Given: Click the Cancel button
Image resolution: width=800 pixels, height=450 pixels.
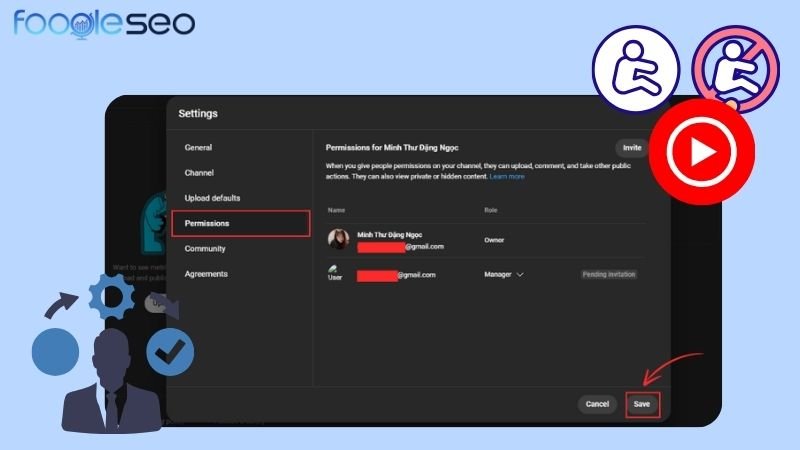Looking at the screenshot, I should [597, 404].
